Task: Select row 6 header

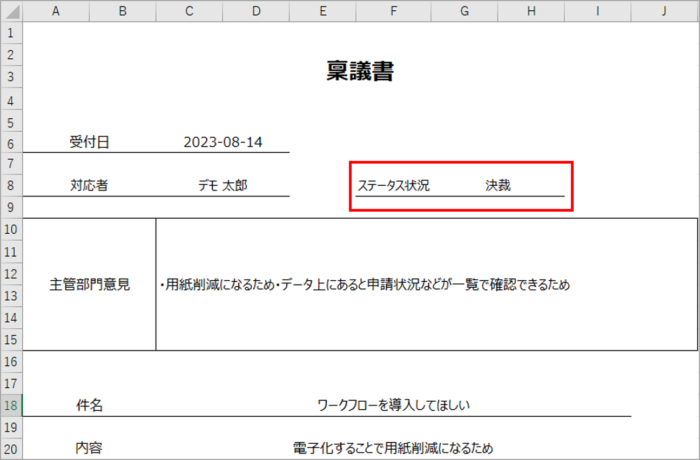Action: tap(11, 143)
